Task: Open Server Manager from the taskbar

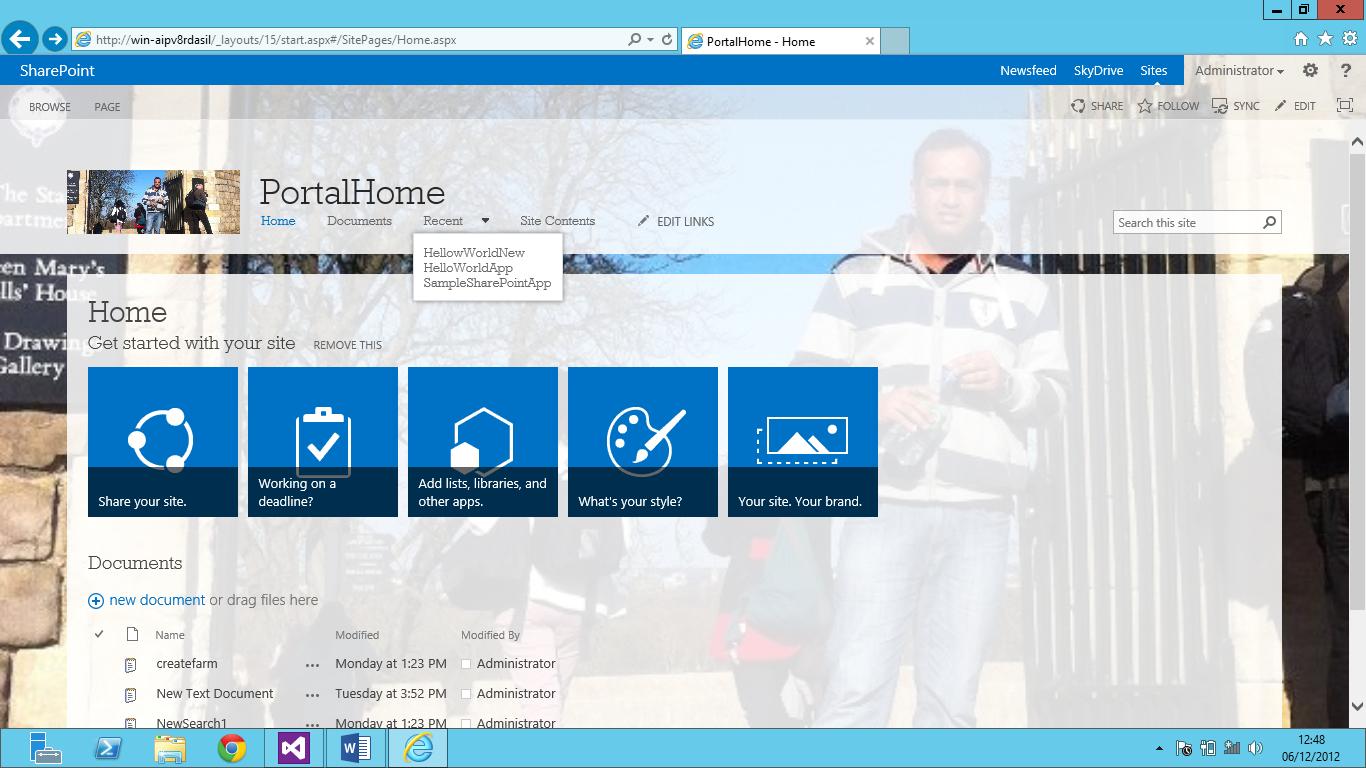Action: click(45, 748)
